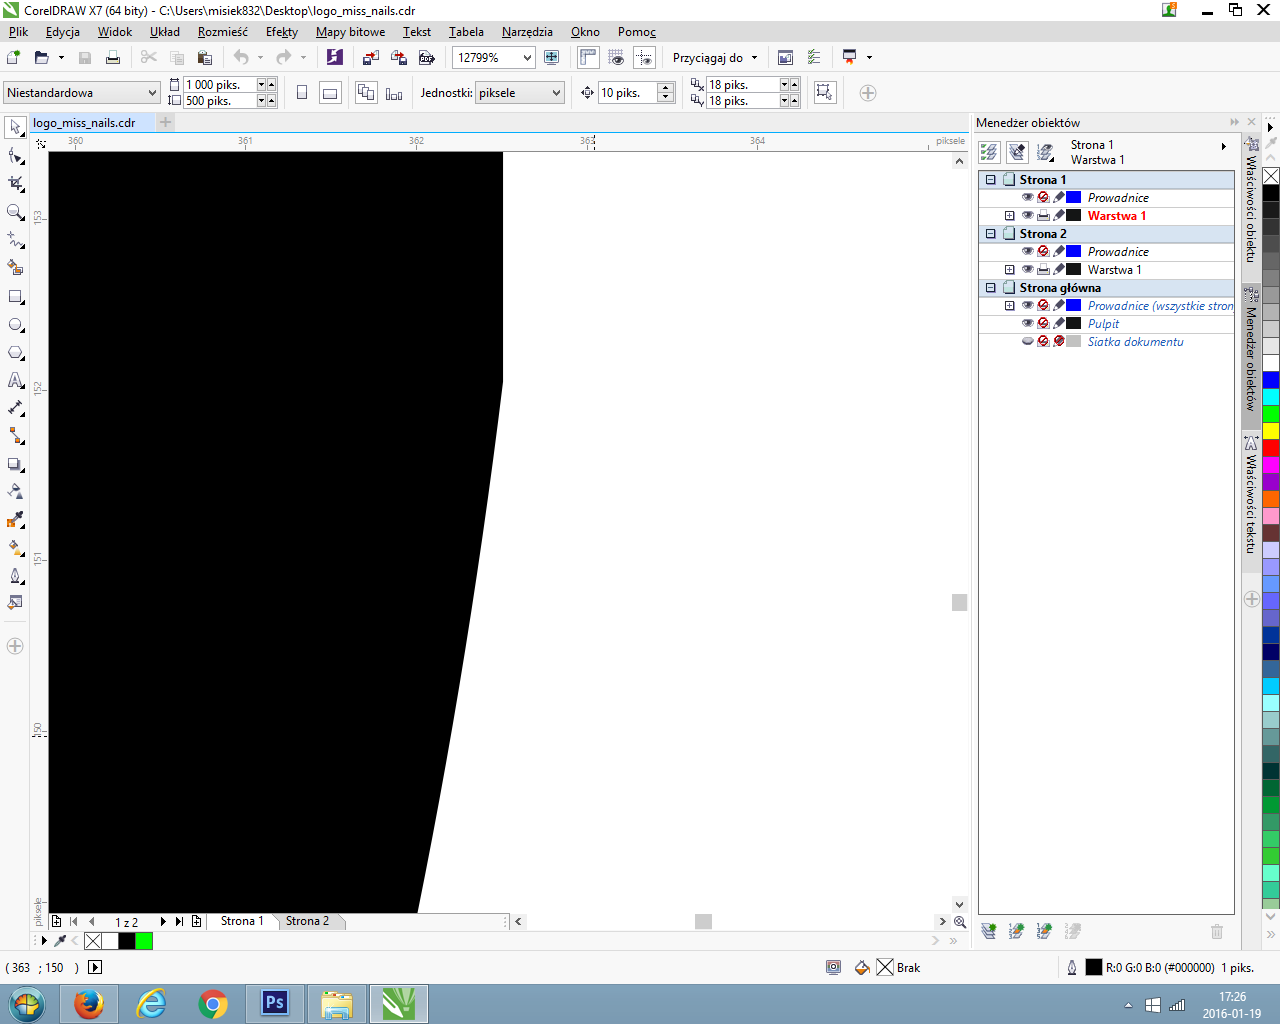Open the zoom level dropdown
The image size is (1280, 1024).
coord(527,58)
